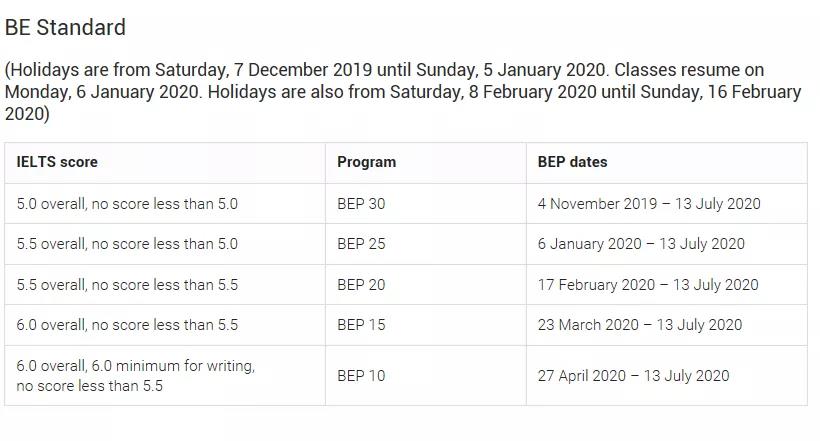Image resolution: width=820 pixels, height=441 pixels.
Task: Click the IELTS score cell for BEP 20
Action: pyautogui.click(x=127, y=285)
